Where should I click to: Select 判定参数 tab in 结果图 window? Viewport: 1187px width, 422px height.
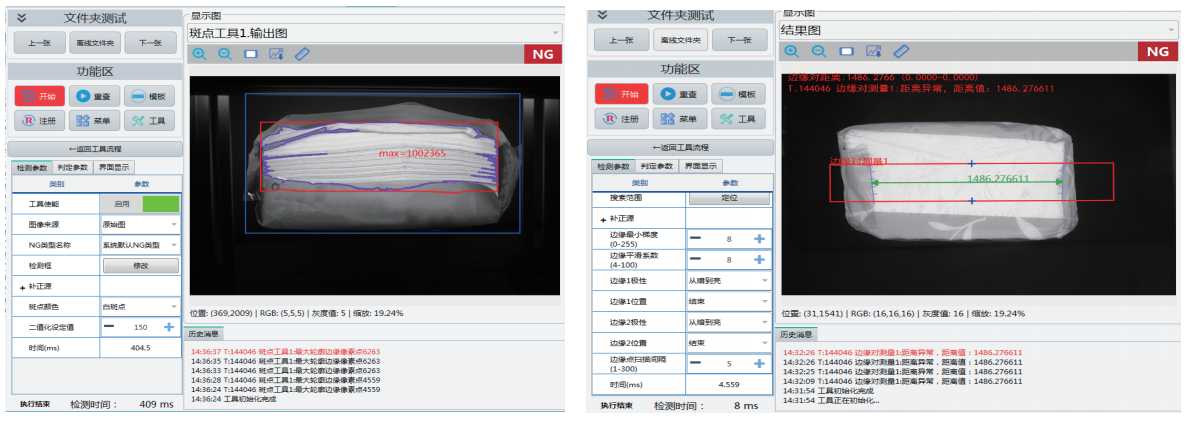click(x=656, y=166)
